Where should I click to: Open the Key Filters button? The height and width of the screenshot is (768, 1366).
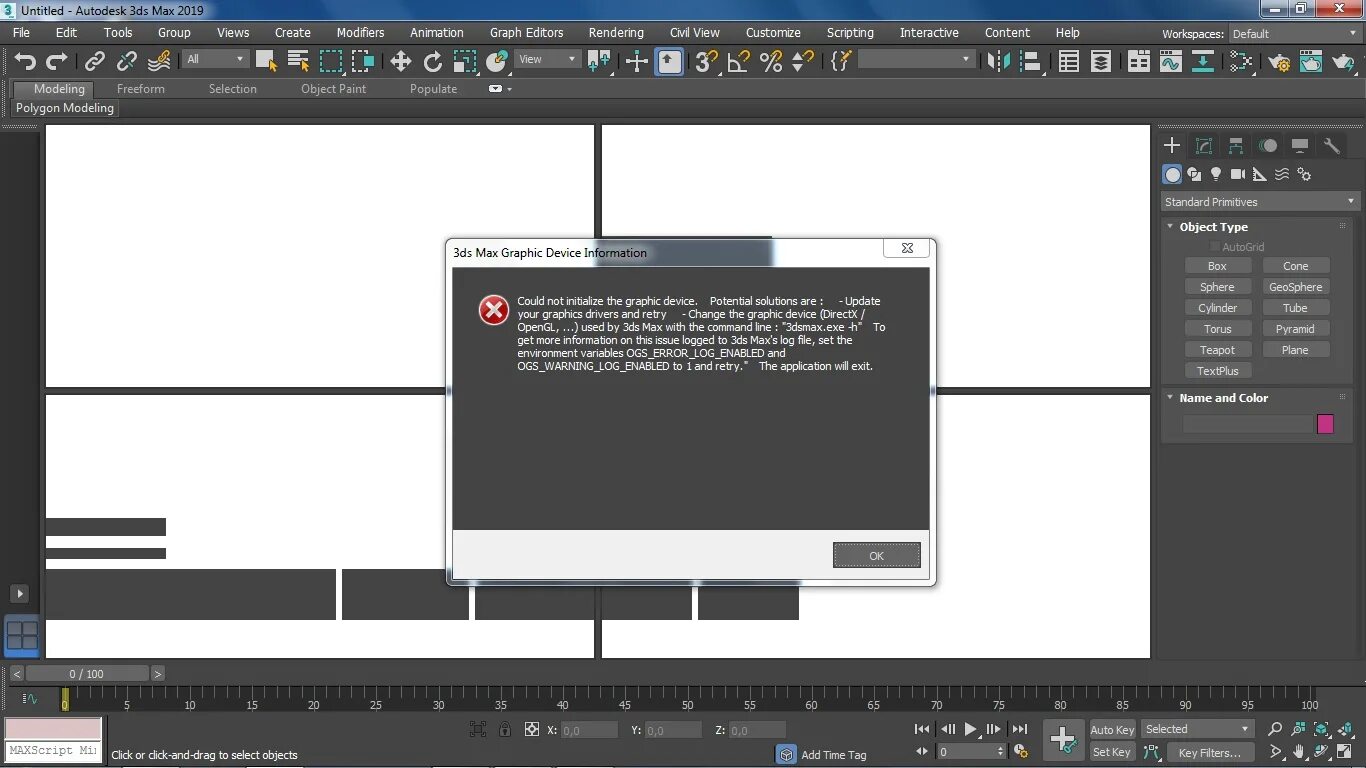1209,753
